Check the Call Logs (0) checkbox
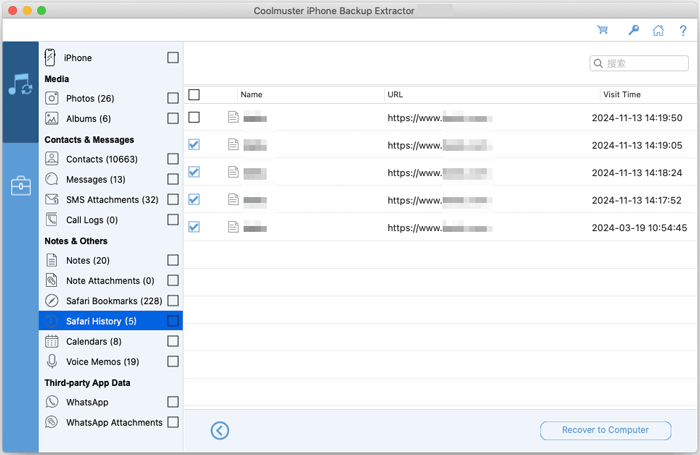This screenshot has width=700, height=455. (x=173, y=219)
